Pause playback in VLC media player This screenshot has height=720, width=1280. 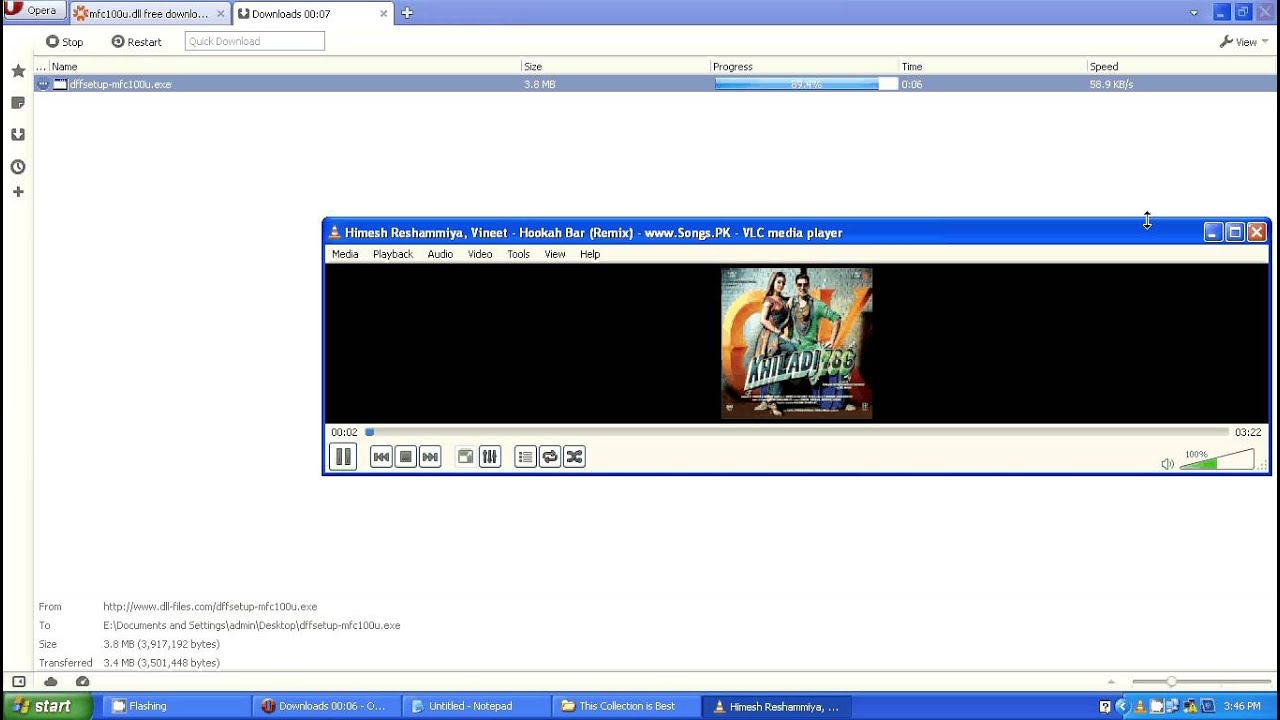point(343,457)
